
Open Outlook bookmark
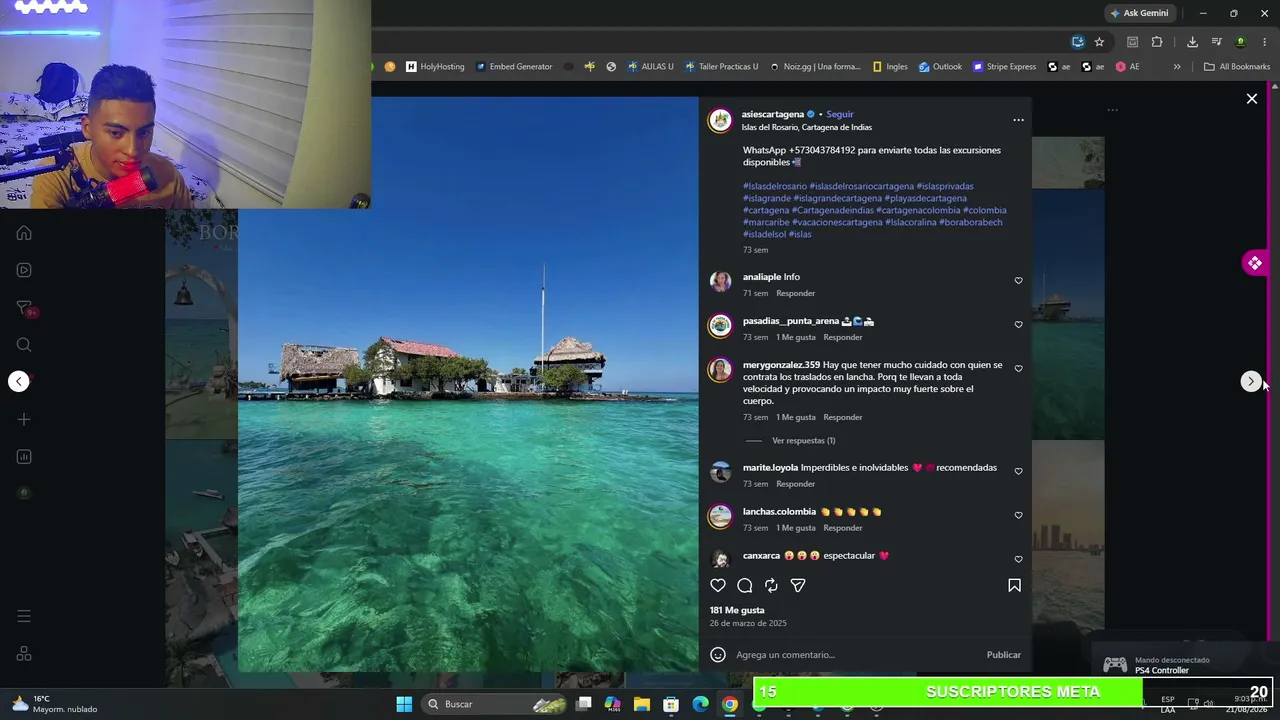click(x=940, y=67)
